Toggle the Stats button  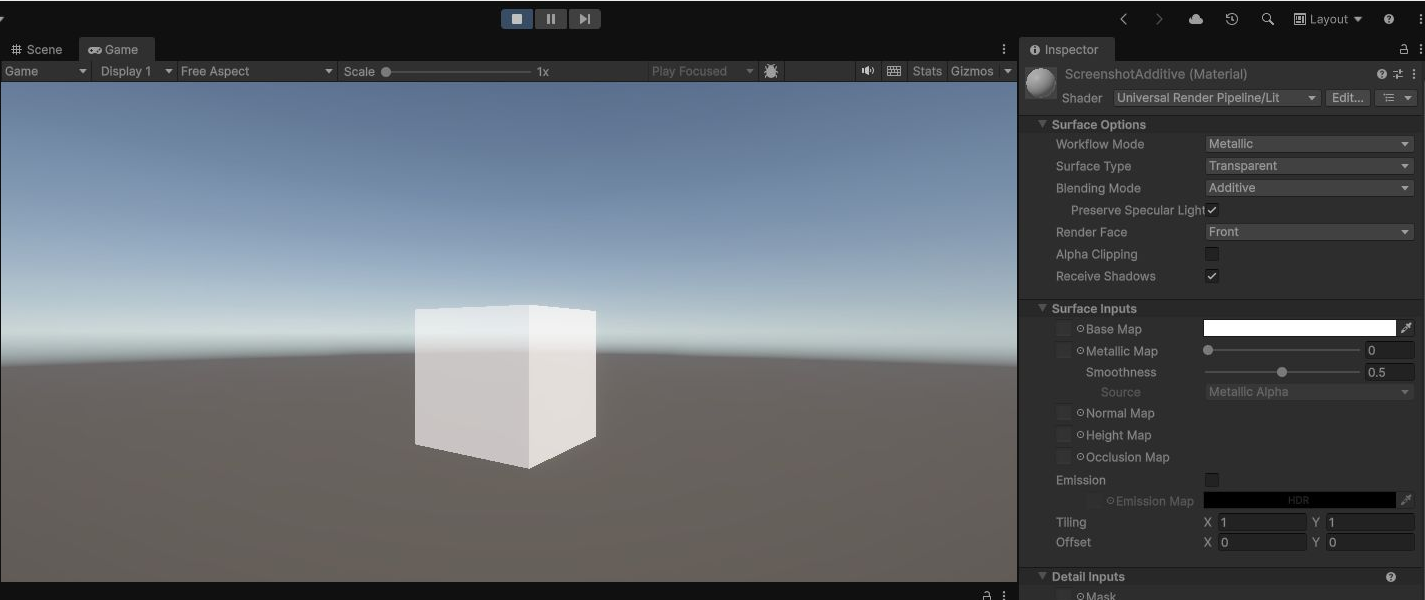tap(927, 71)
